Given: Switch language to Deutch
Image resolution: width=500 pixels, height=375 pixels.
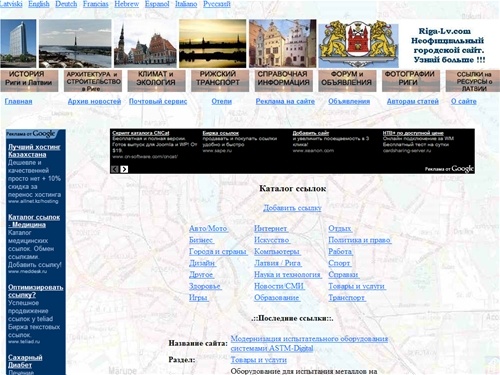Looking at the screenshot, I should pos(66,4).
